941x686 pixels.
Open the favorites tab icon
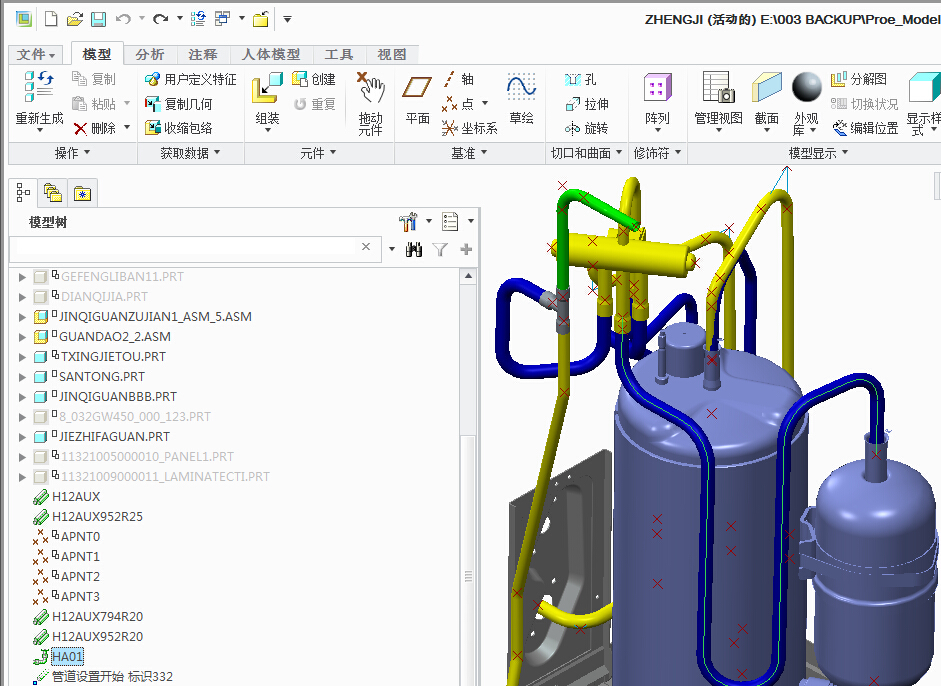tap(82, 193)
